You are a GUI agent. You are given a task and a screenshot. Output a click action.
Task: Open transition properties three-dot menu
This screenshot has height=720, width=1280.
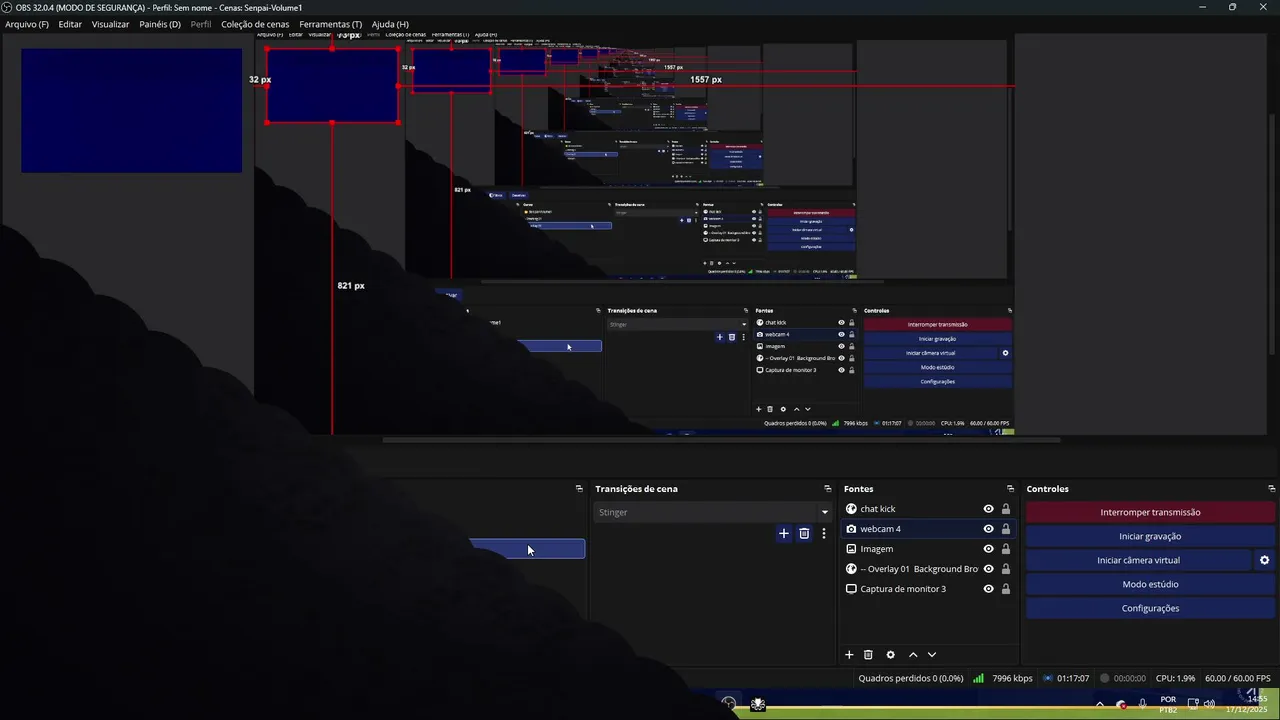[824, 534]
